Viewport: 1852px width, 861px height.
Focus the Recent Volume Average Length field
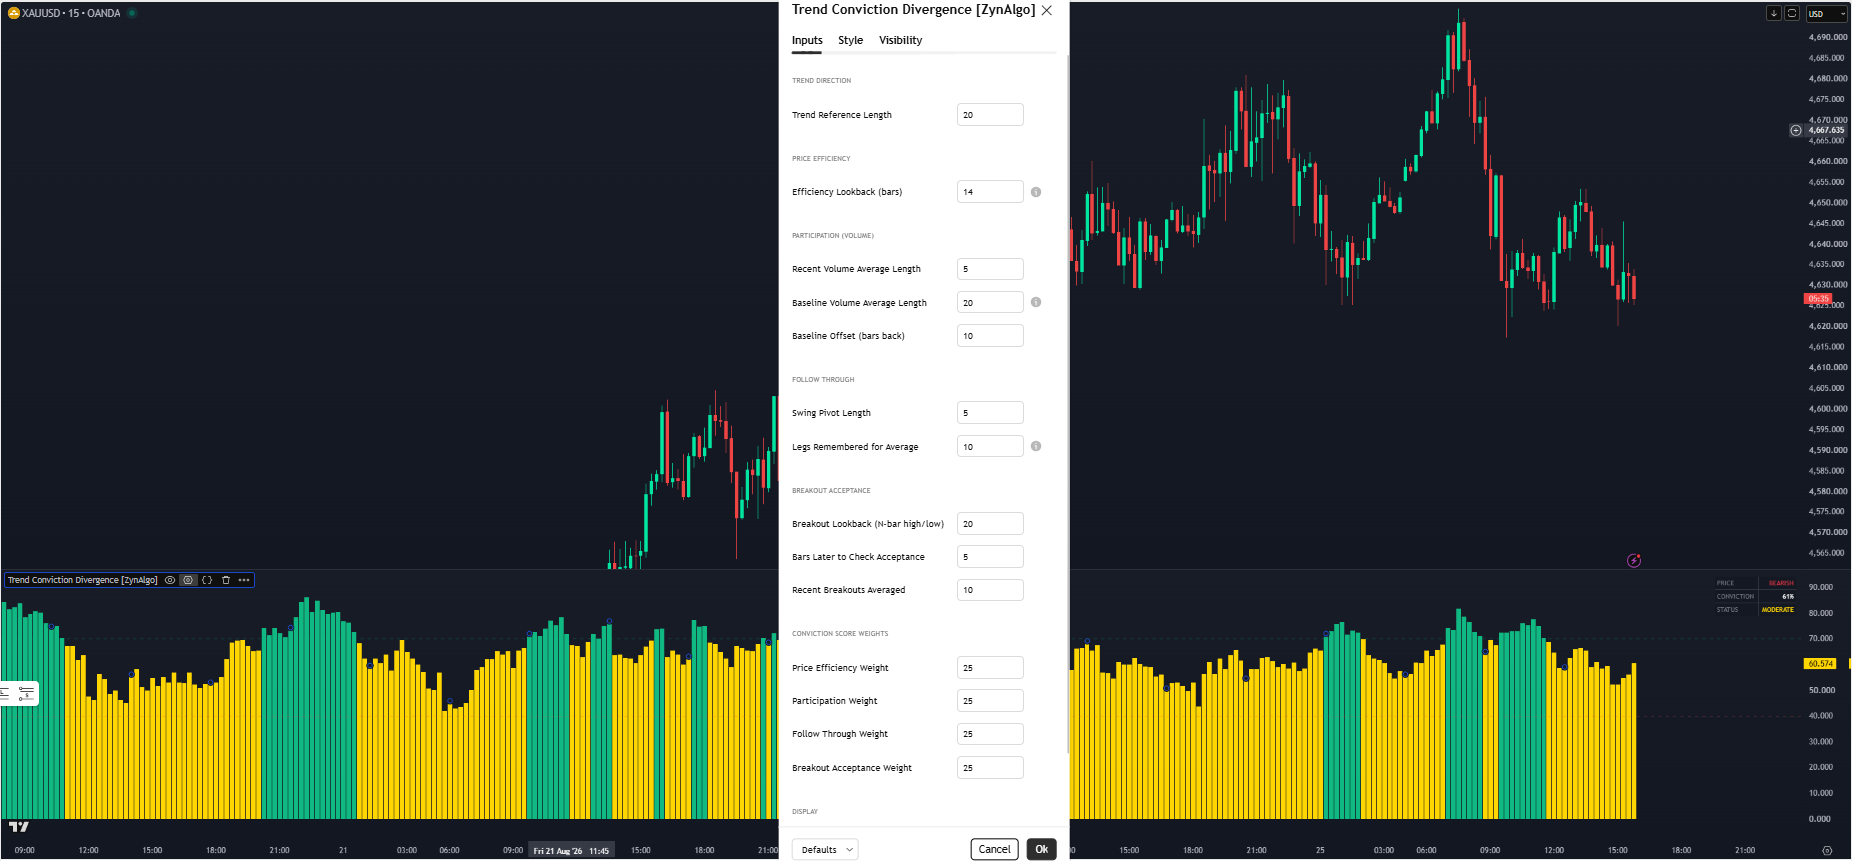pyautogui.click(x=990, y=269)
